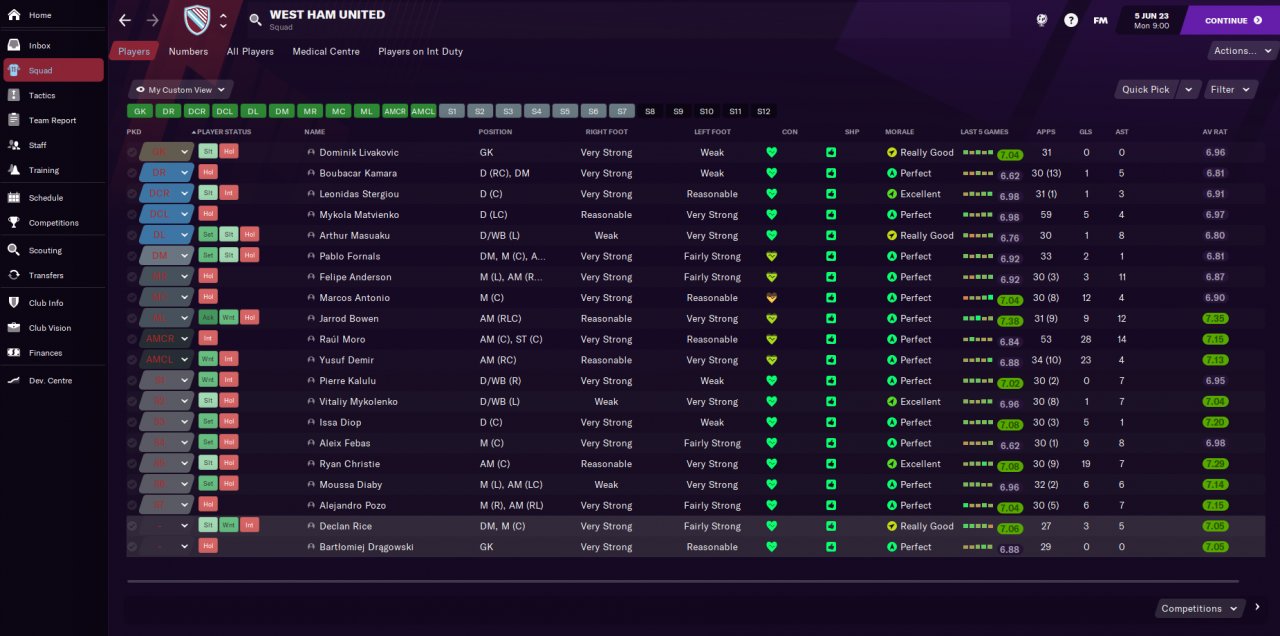This screenshot has height=636, width=1280.
Task: Switch to the Players tab
Action: (134, 51)
